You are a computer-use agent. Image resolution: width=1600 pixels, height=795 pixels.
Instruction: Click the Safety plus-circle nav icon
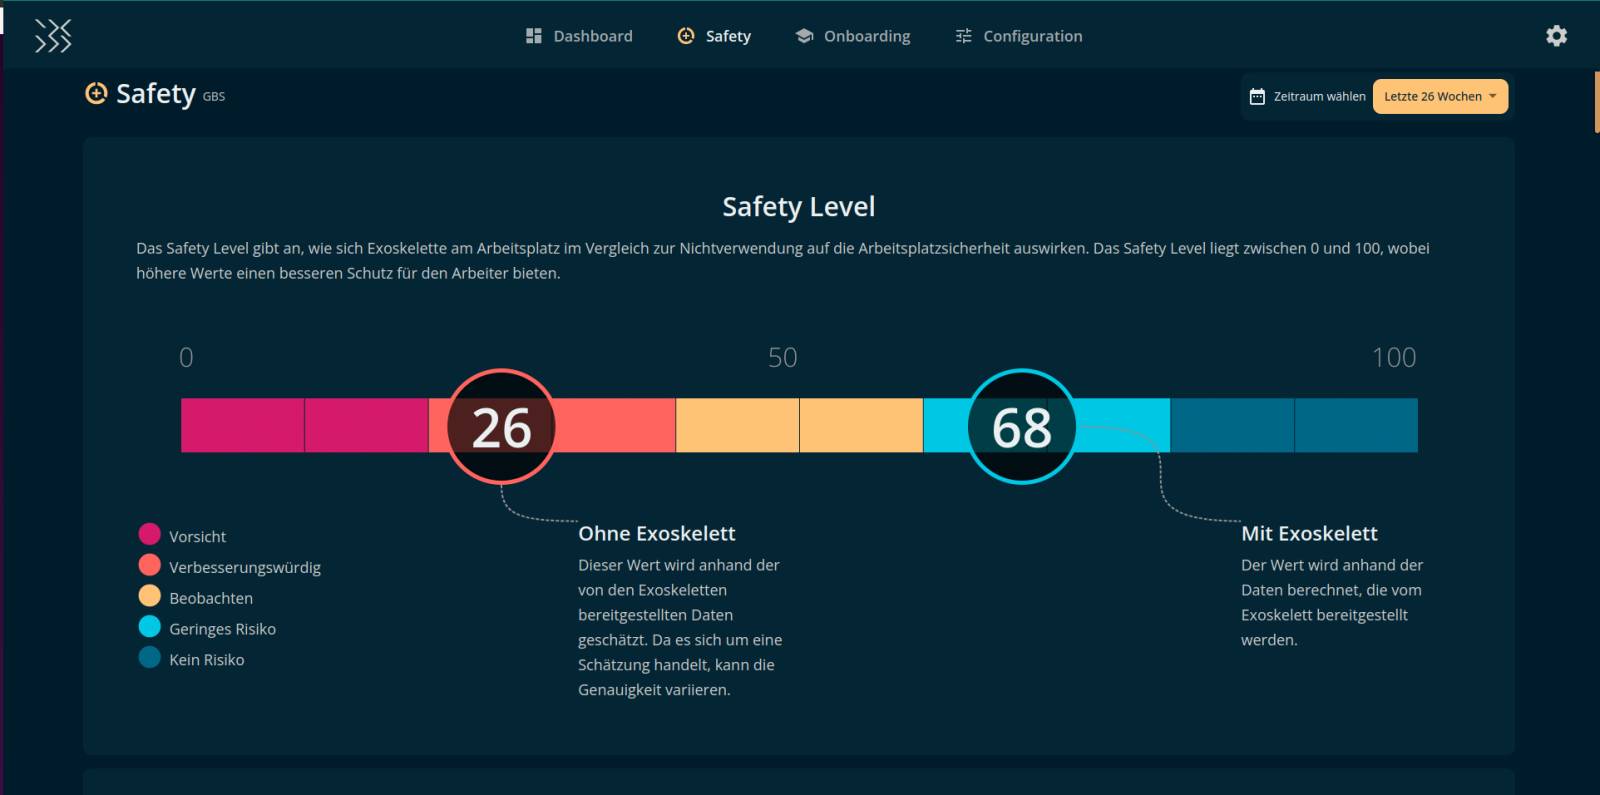(x=686, y=36)
